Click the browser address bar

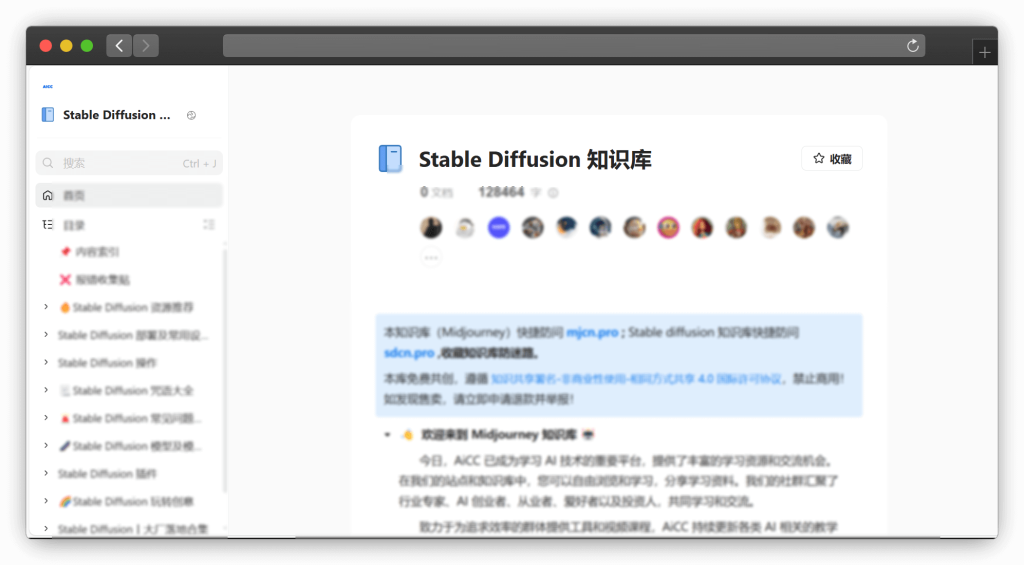573,46
